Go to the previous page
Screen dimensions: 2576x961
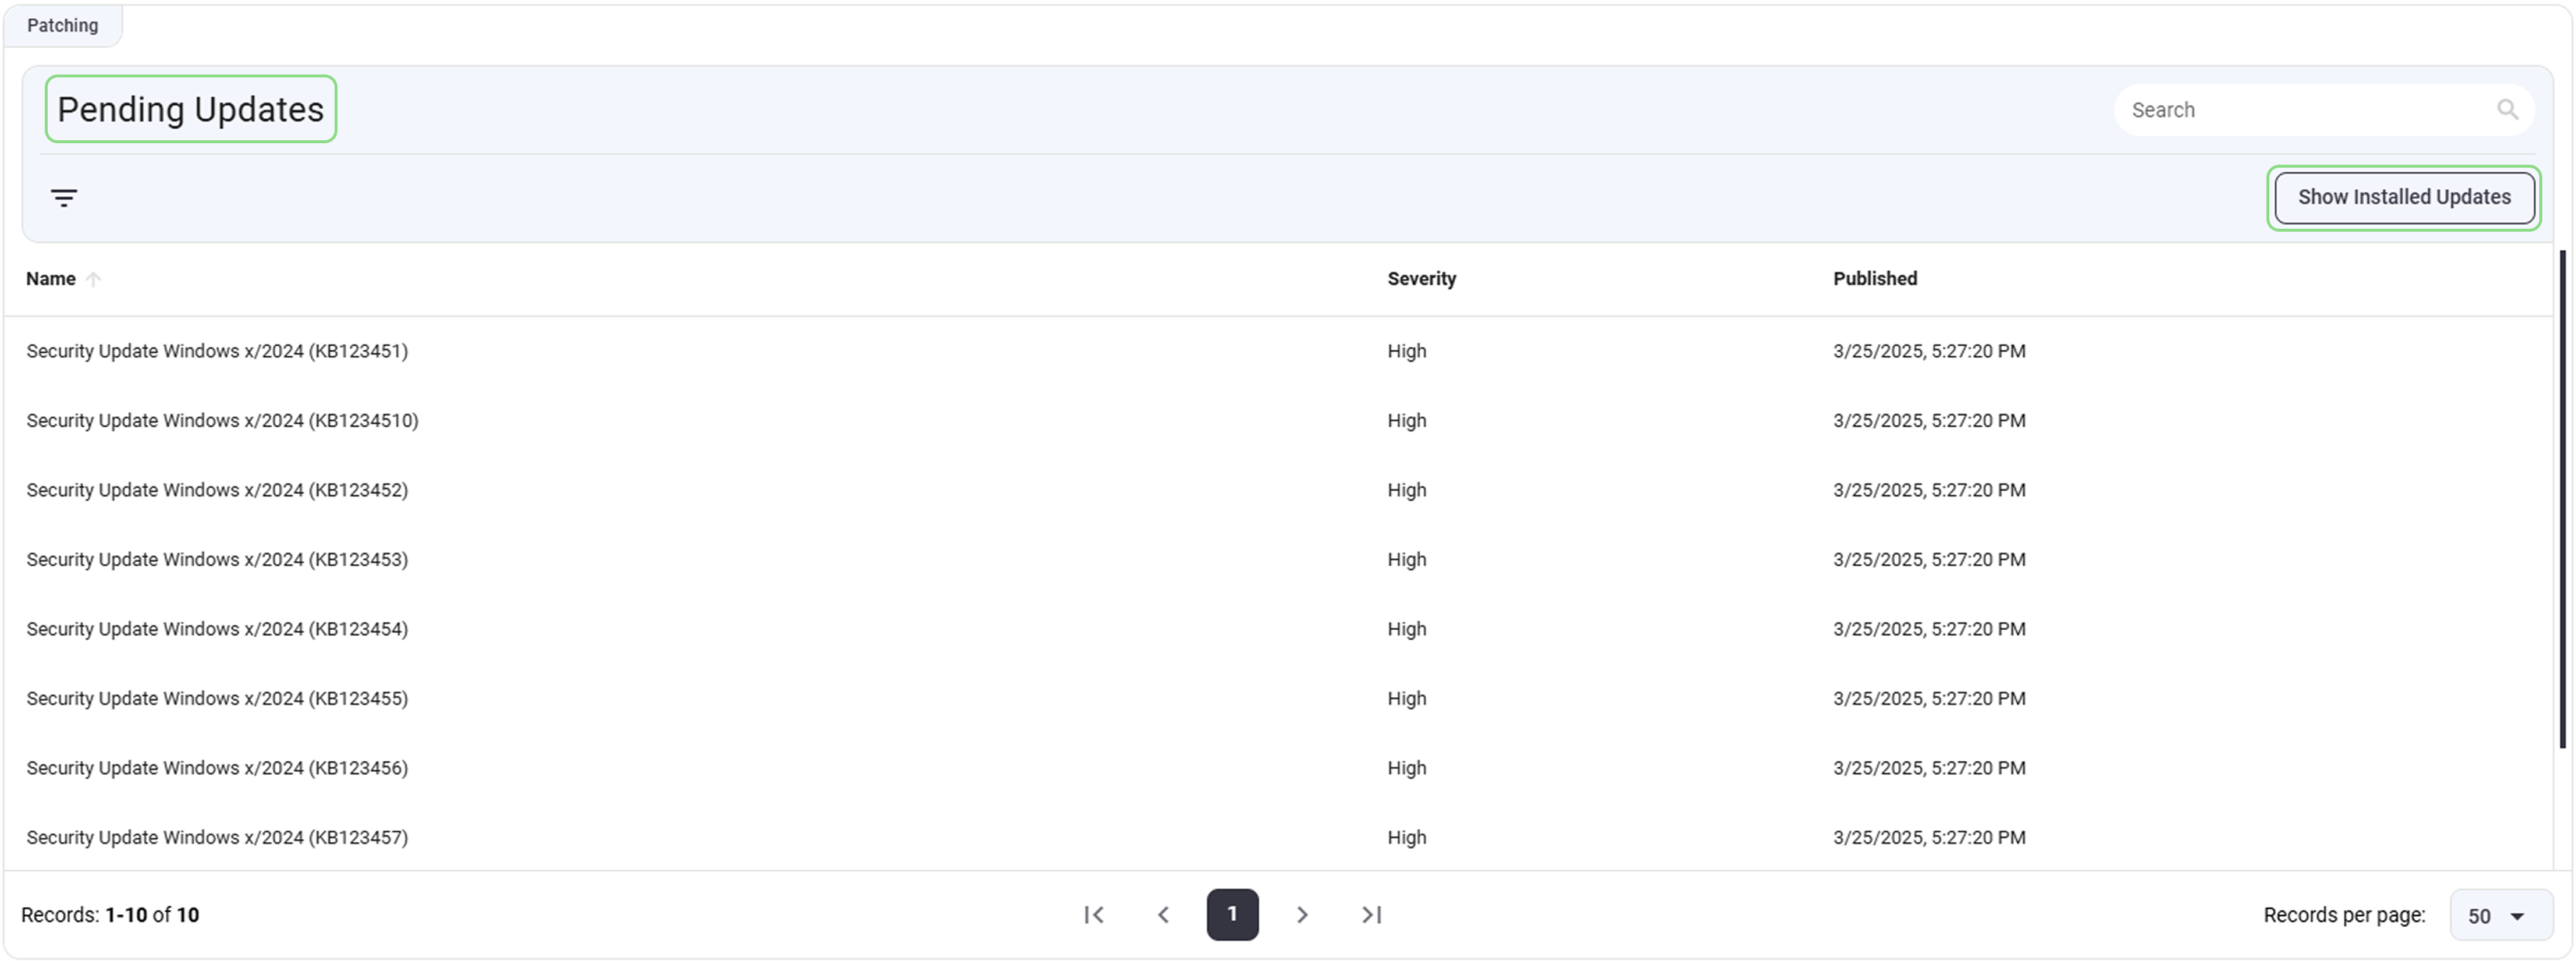point(1163,913)
